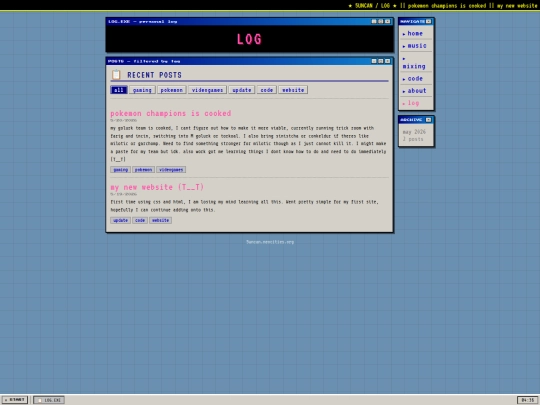Close the Archive panel window

(428, 120)
